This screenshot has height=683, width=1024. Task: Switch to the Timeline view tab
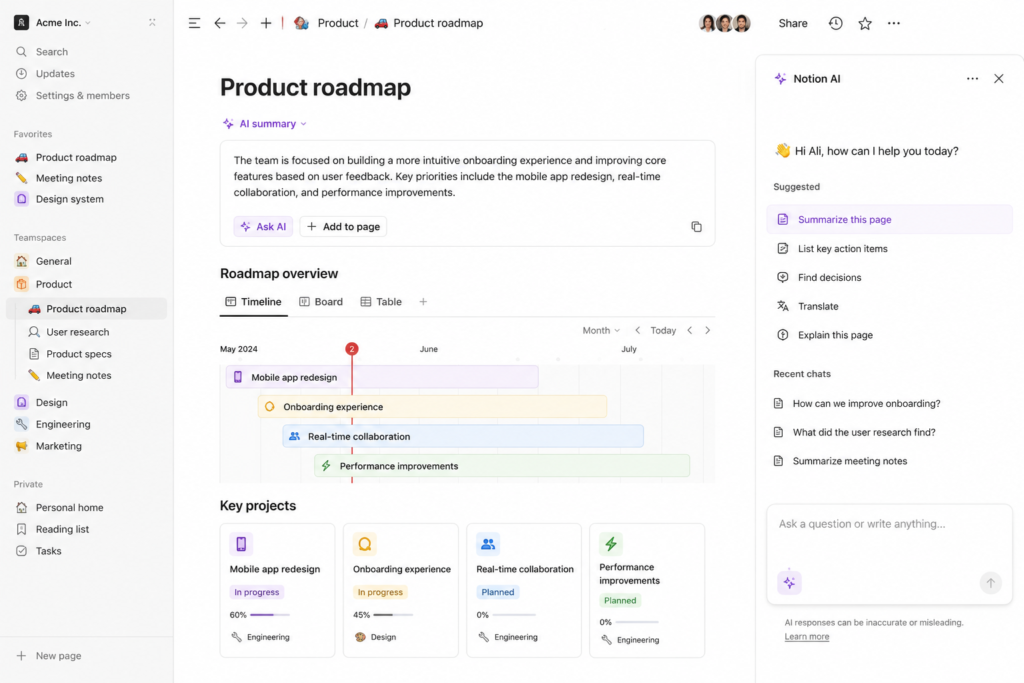[x=253, y=302]
